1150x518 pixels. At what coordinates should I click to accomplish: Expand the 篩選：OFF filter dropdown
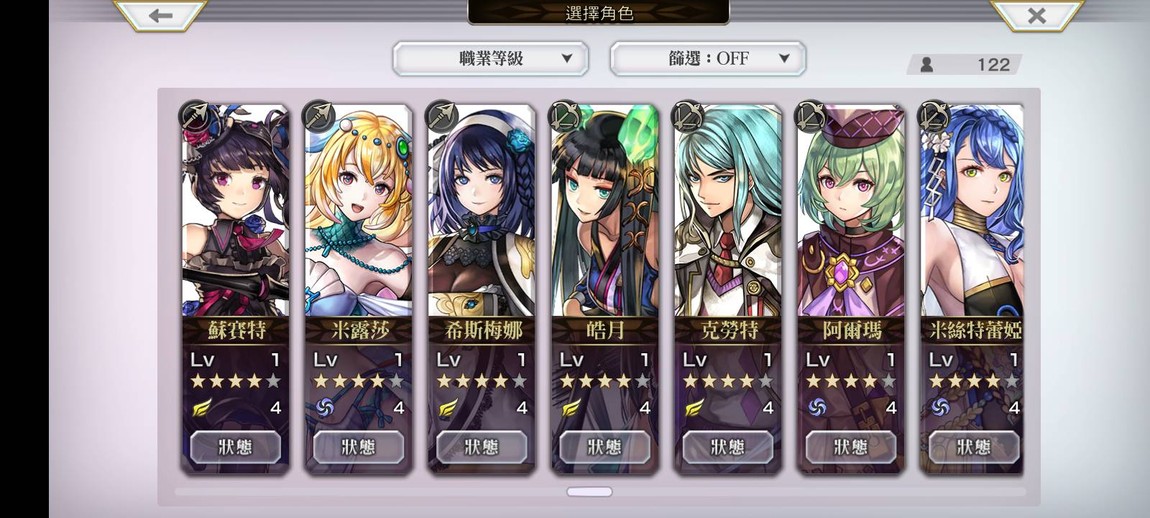708,59
